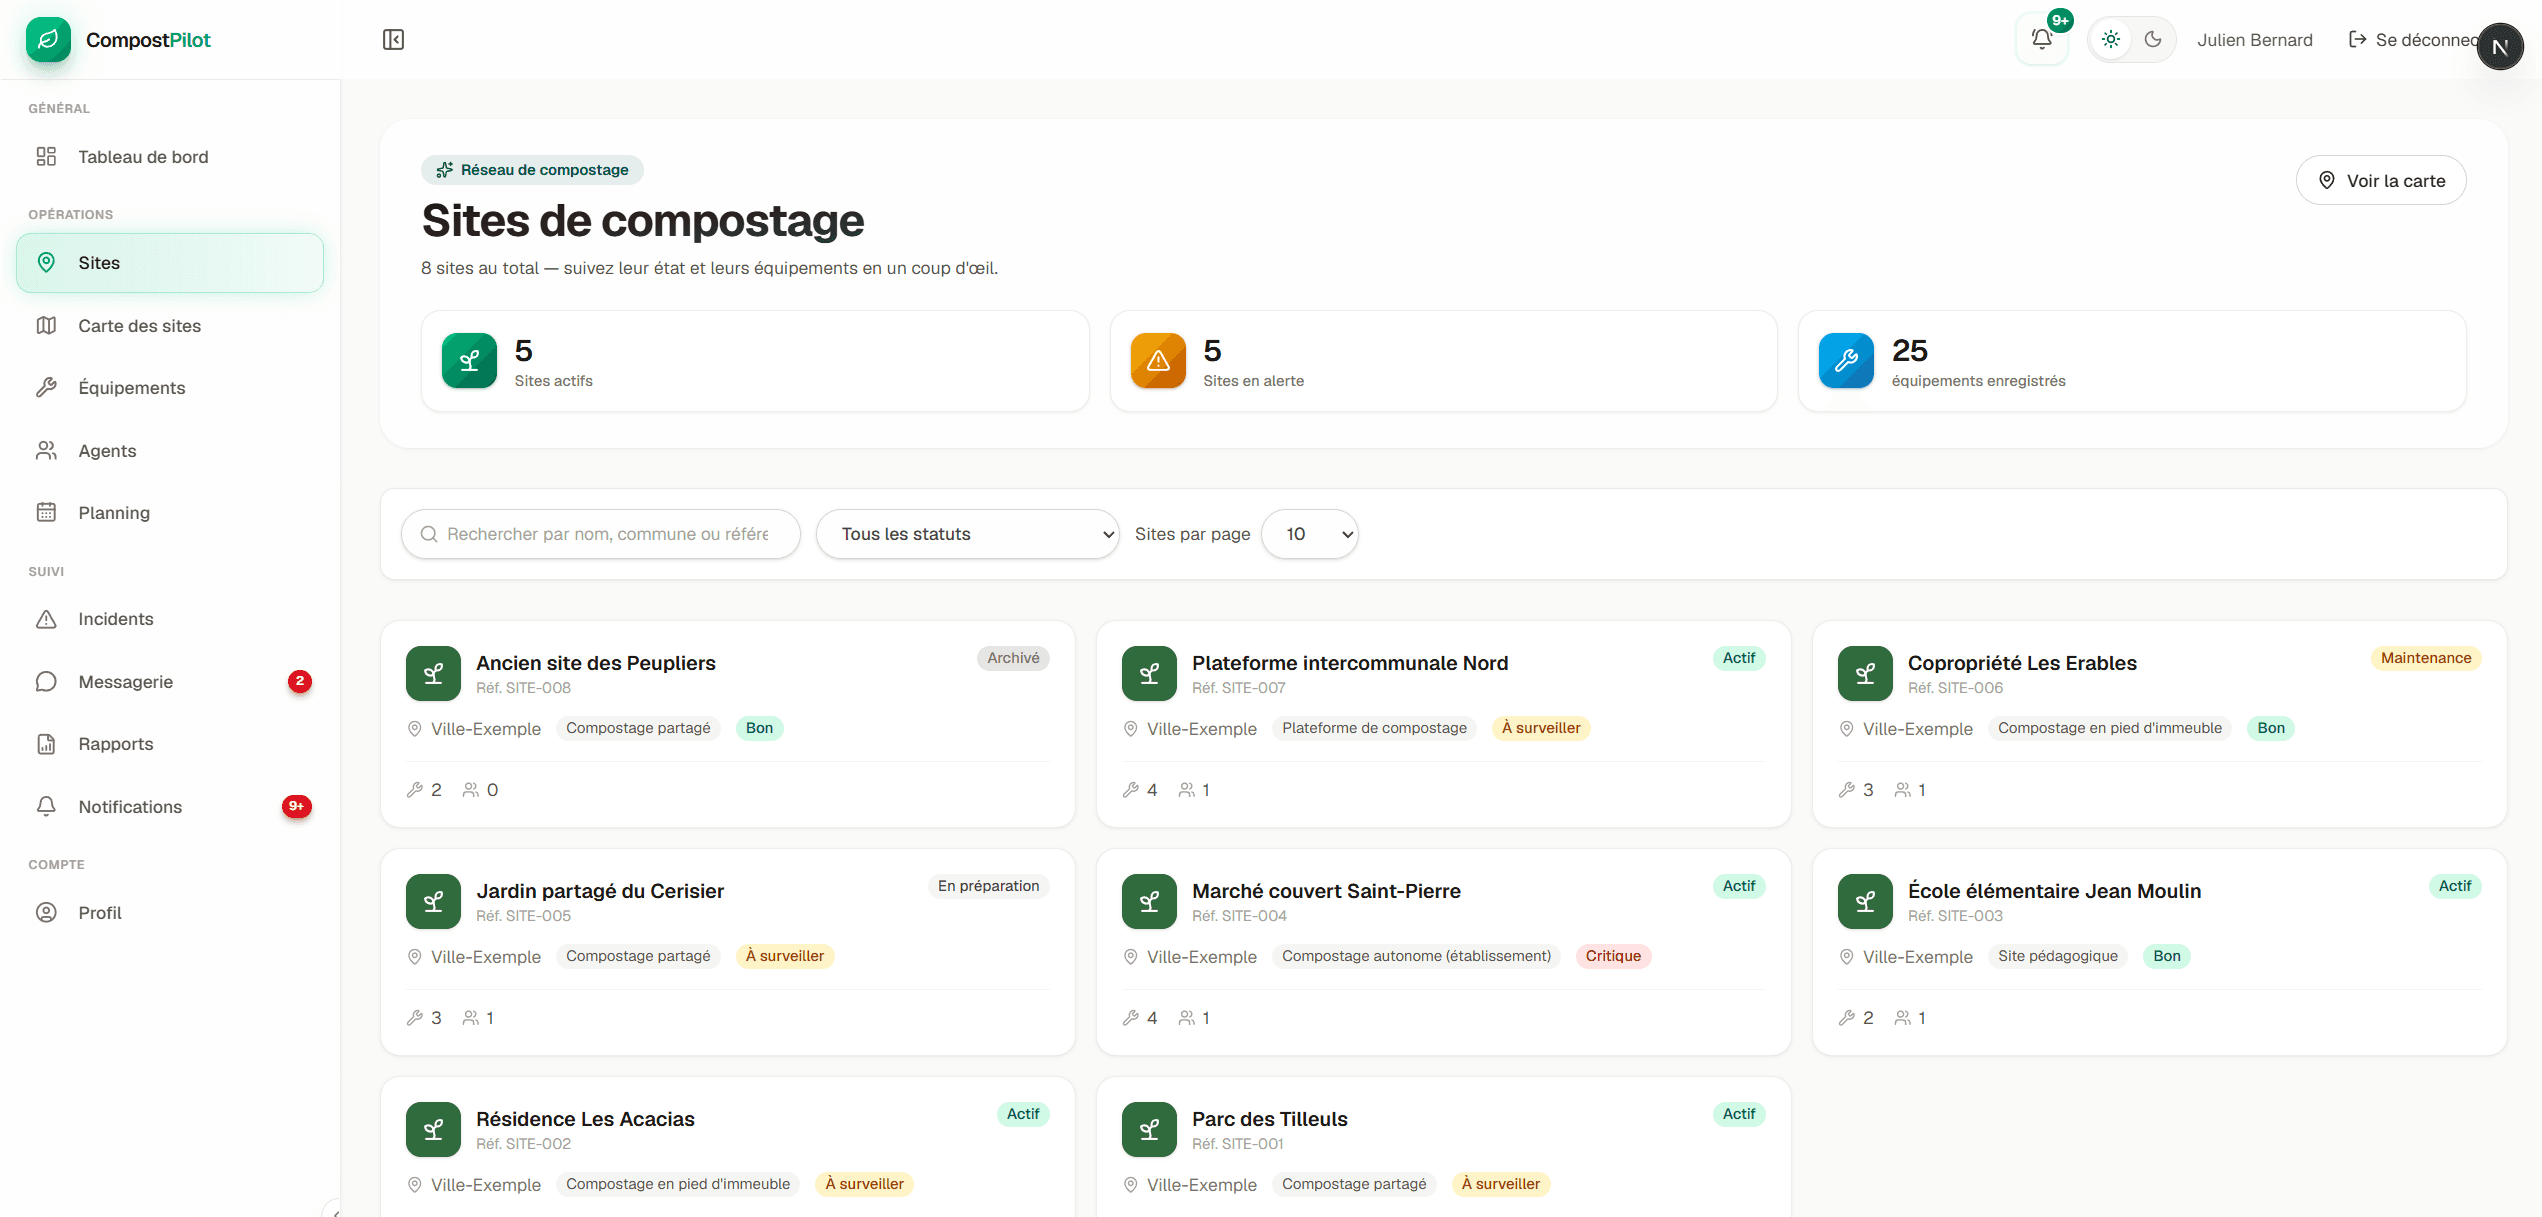This screenshot has width=2542, height=1217.
Task: Click Marché couvert Saint-Pierre sprout icon
Action: [1149, 902]
